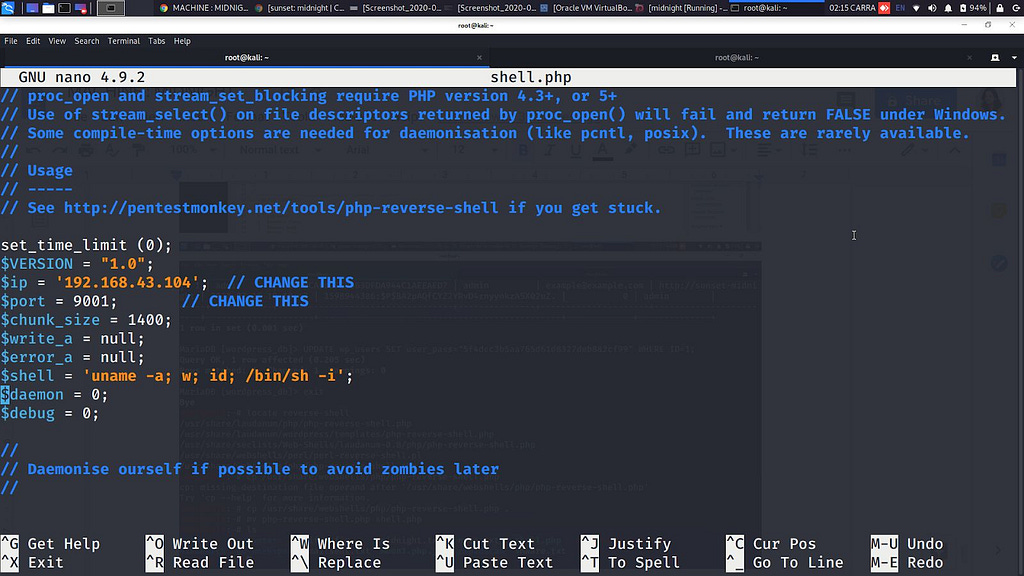Select root@kali taskbar window button
This screenshot has height=576, width=1024.
click(776, 8)
